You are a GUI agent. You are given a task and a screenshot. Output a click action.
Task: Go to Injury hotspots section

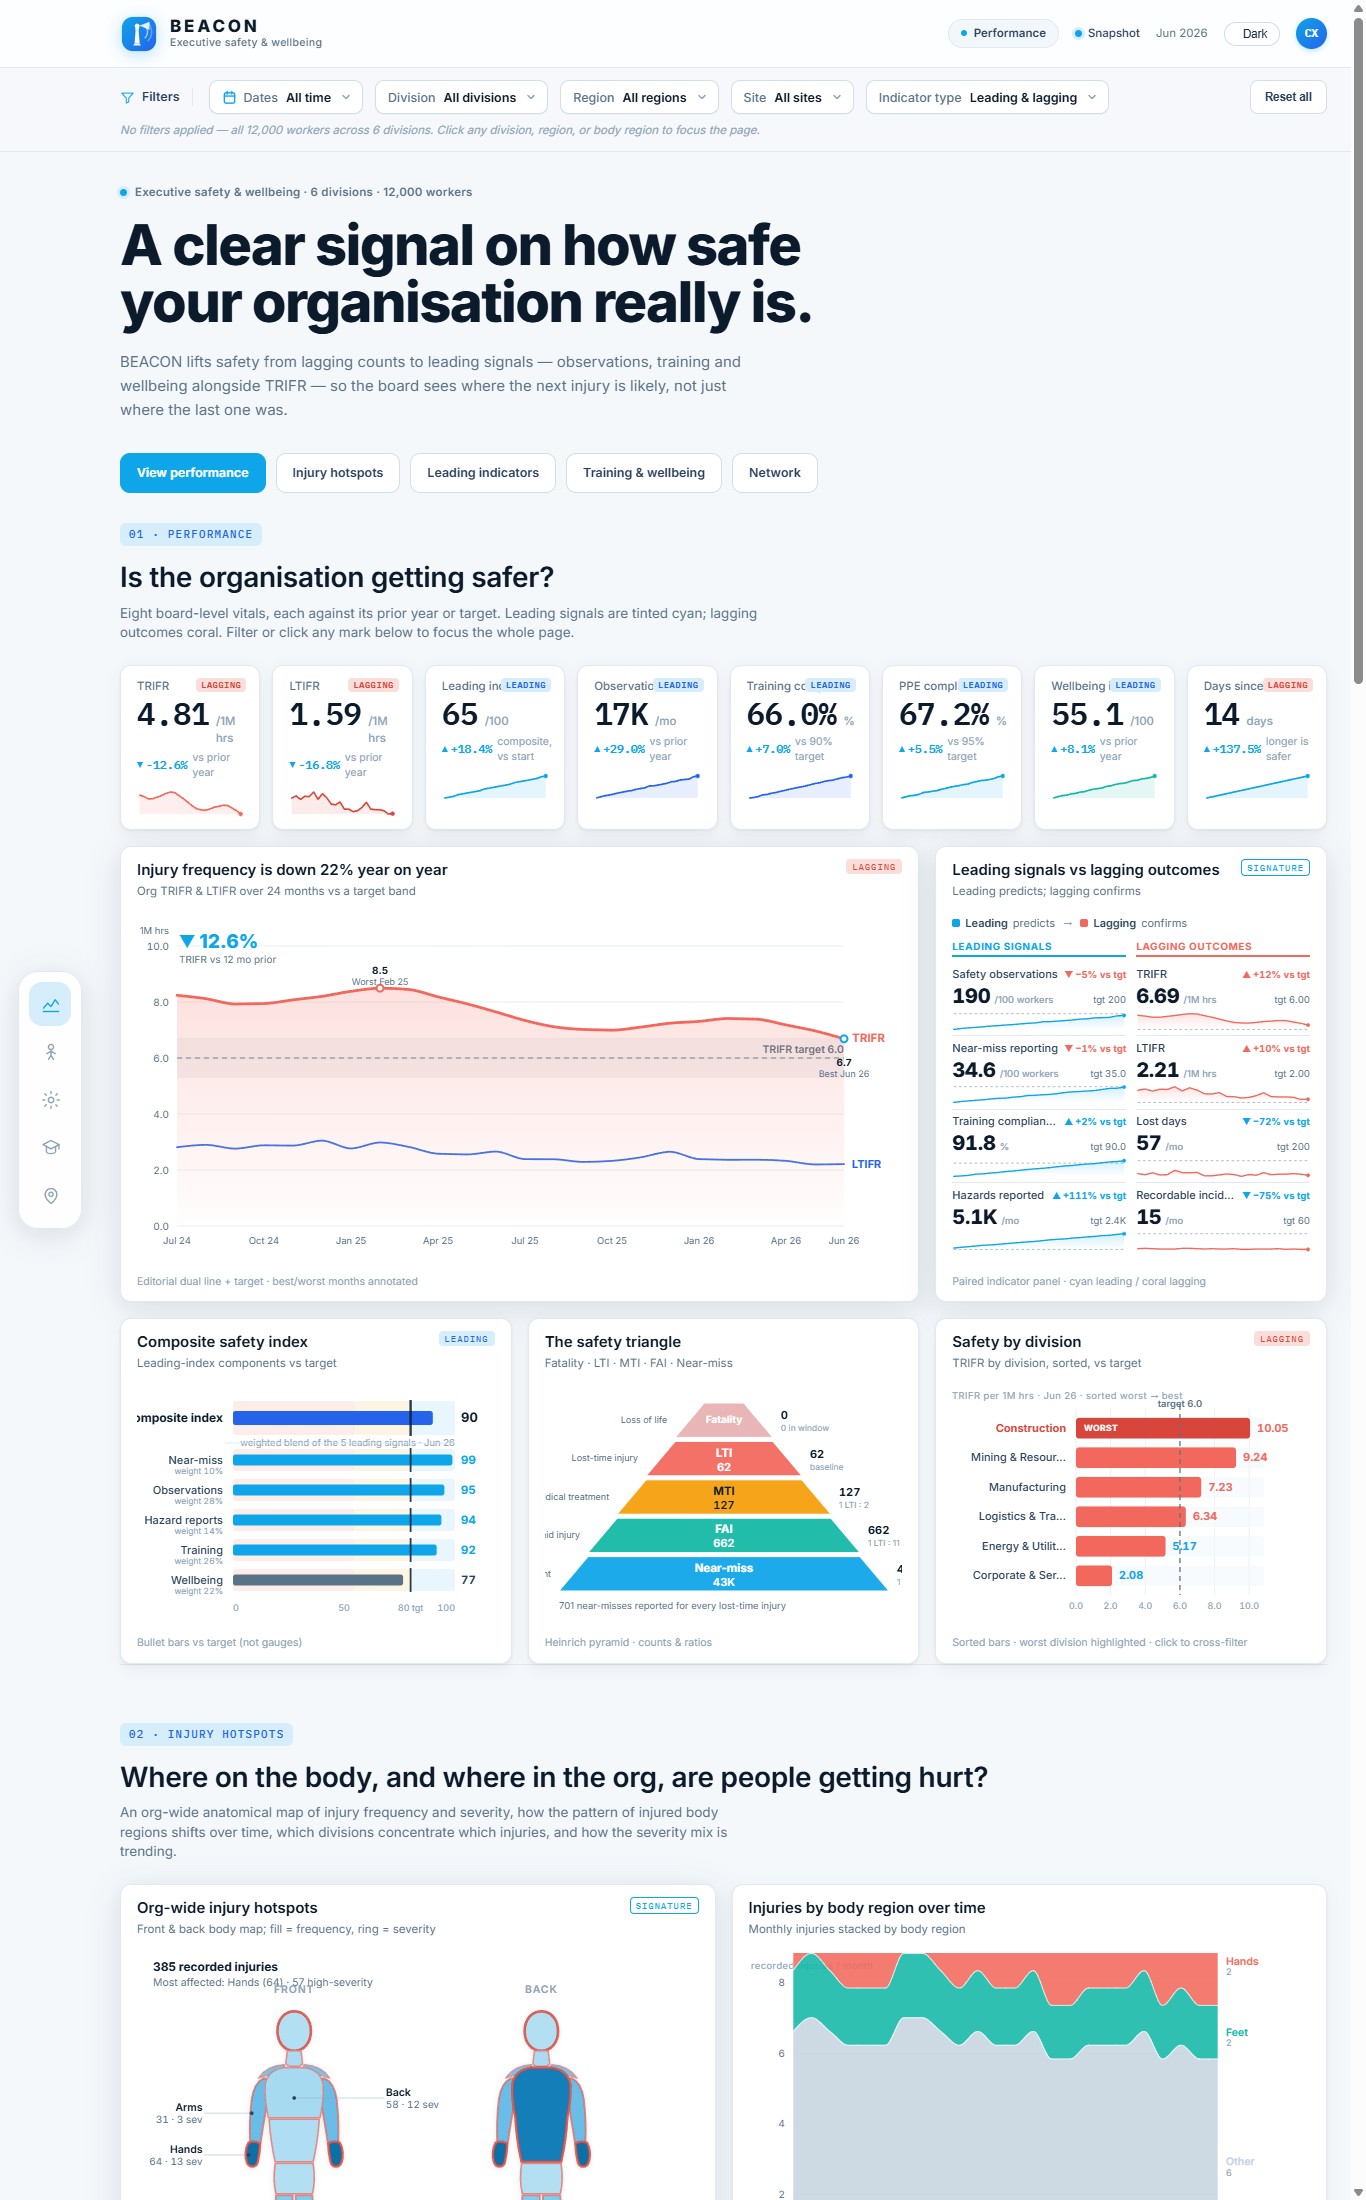click(338, 473)
